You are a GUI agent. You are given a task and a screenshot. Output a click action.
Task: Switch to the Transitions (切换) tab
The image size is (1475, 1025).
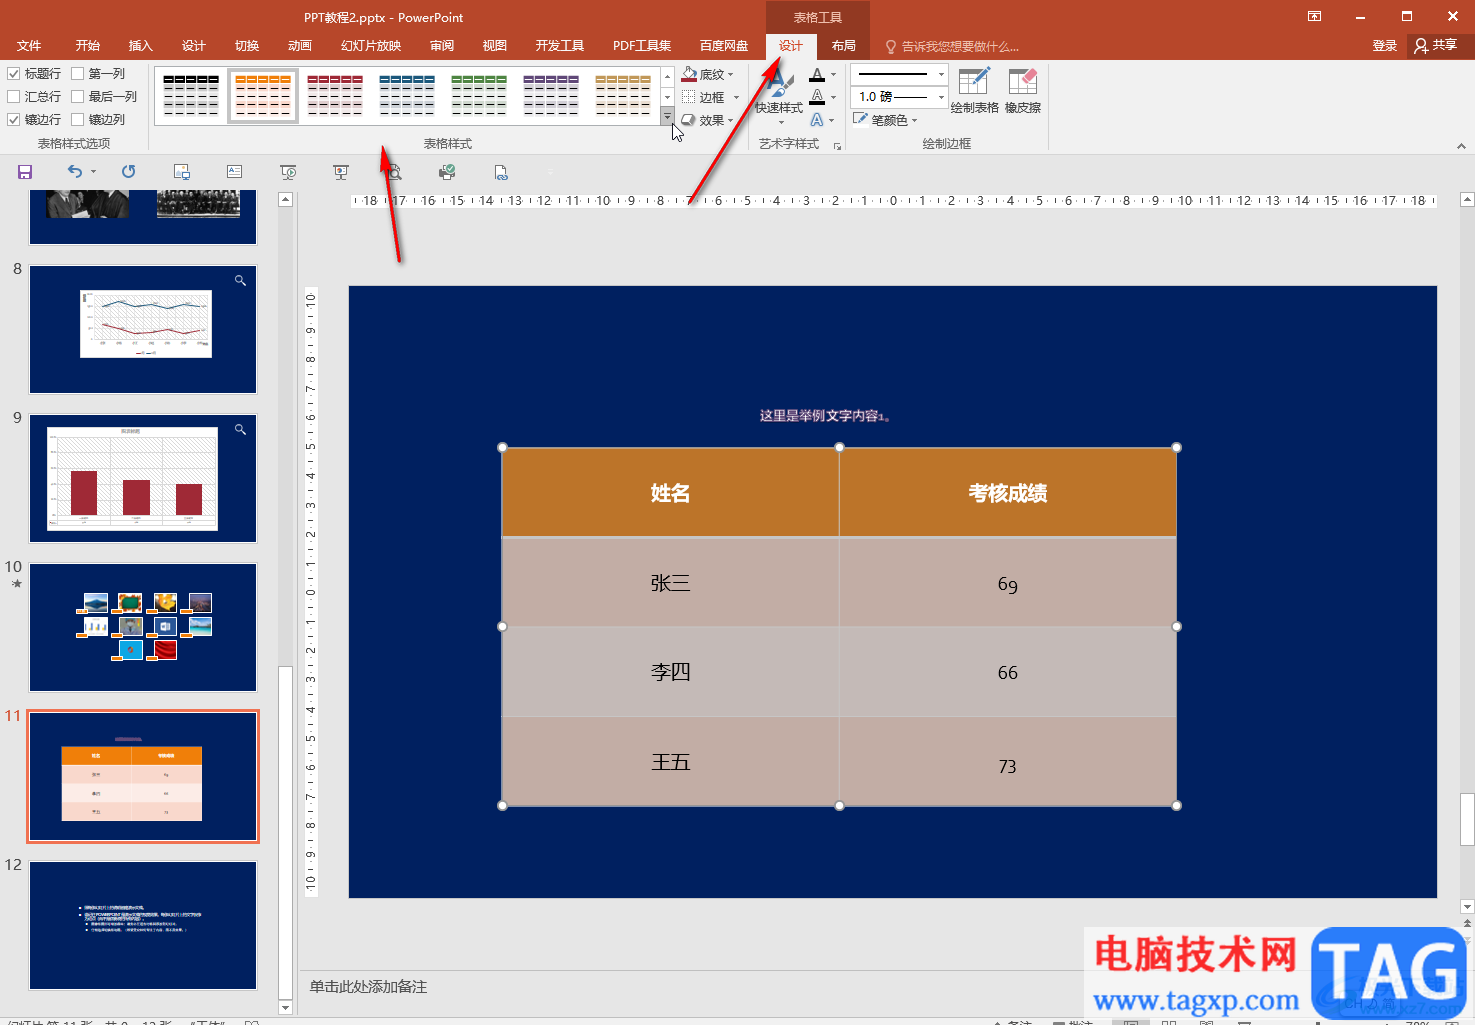point(247,46)
